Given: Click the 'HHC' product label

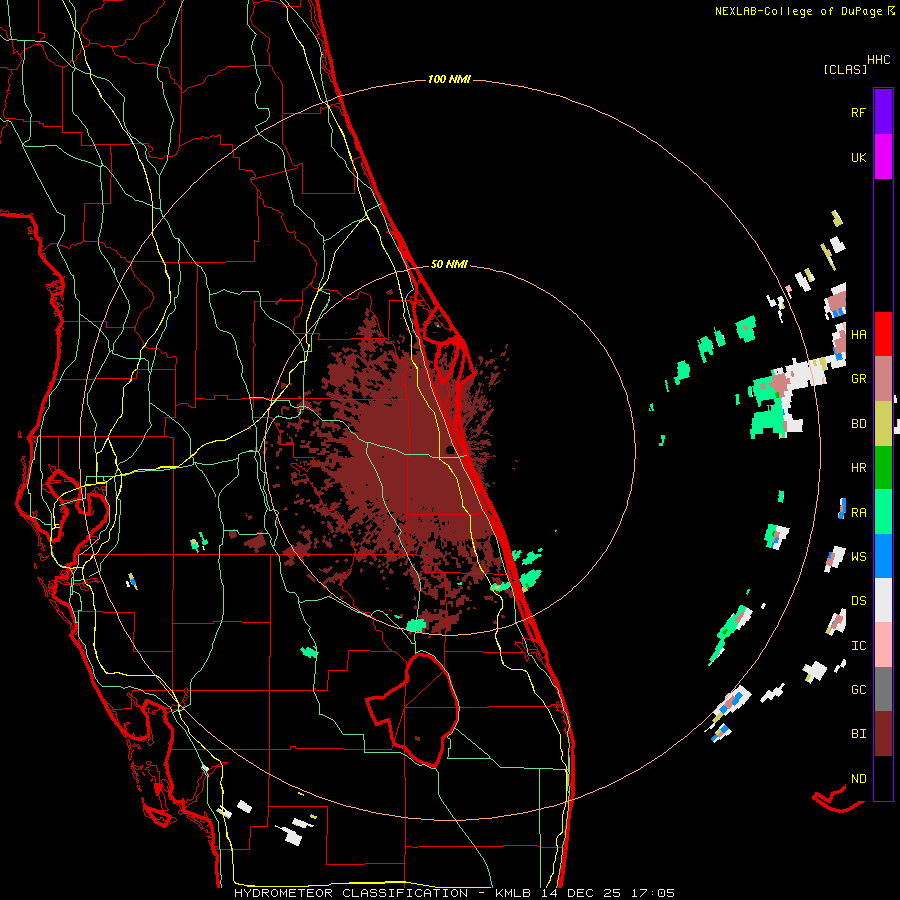Looking at the screenshot, I should pyautogui.click(x=879, y=60).
